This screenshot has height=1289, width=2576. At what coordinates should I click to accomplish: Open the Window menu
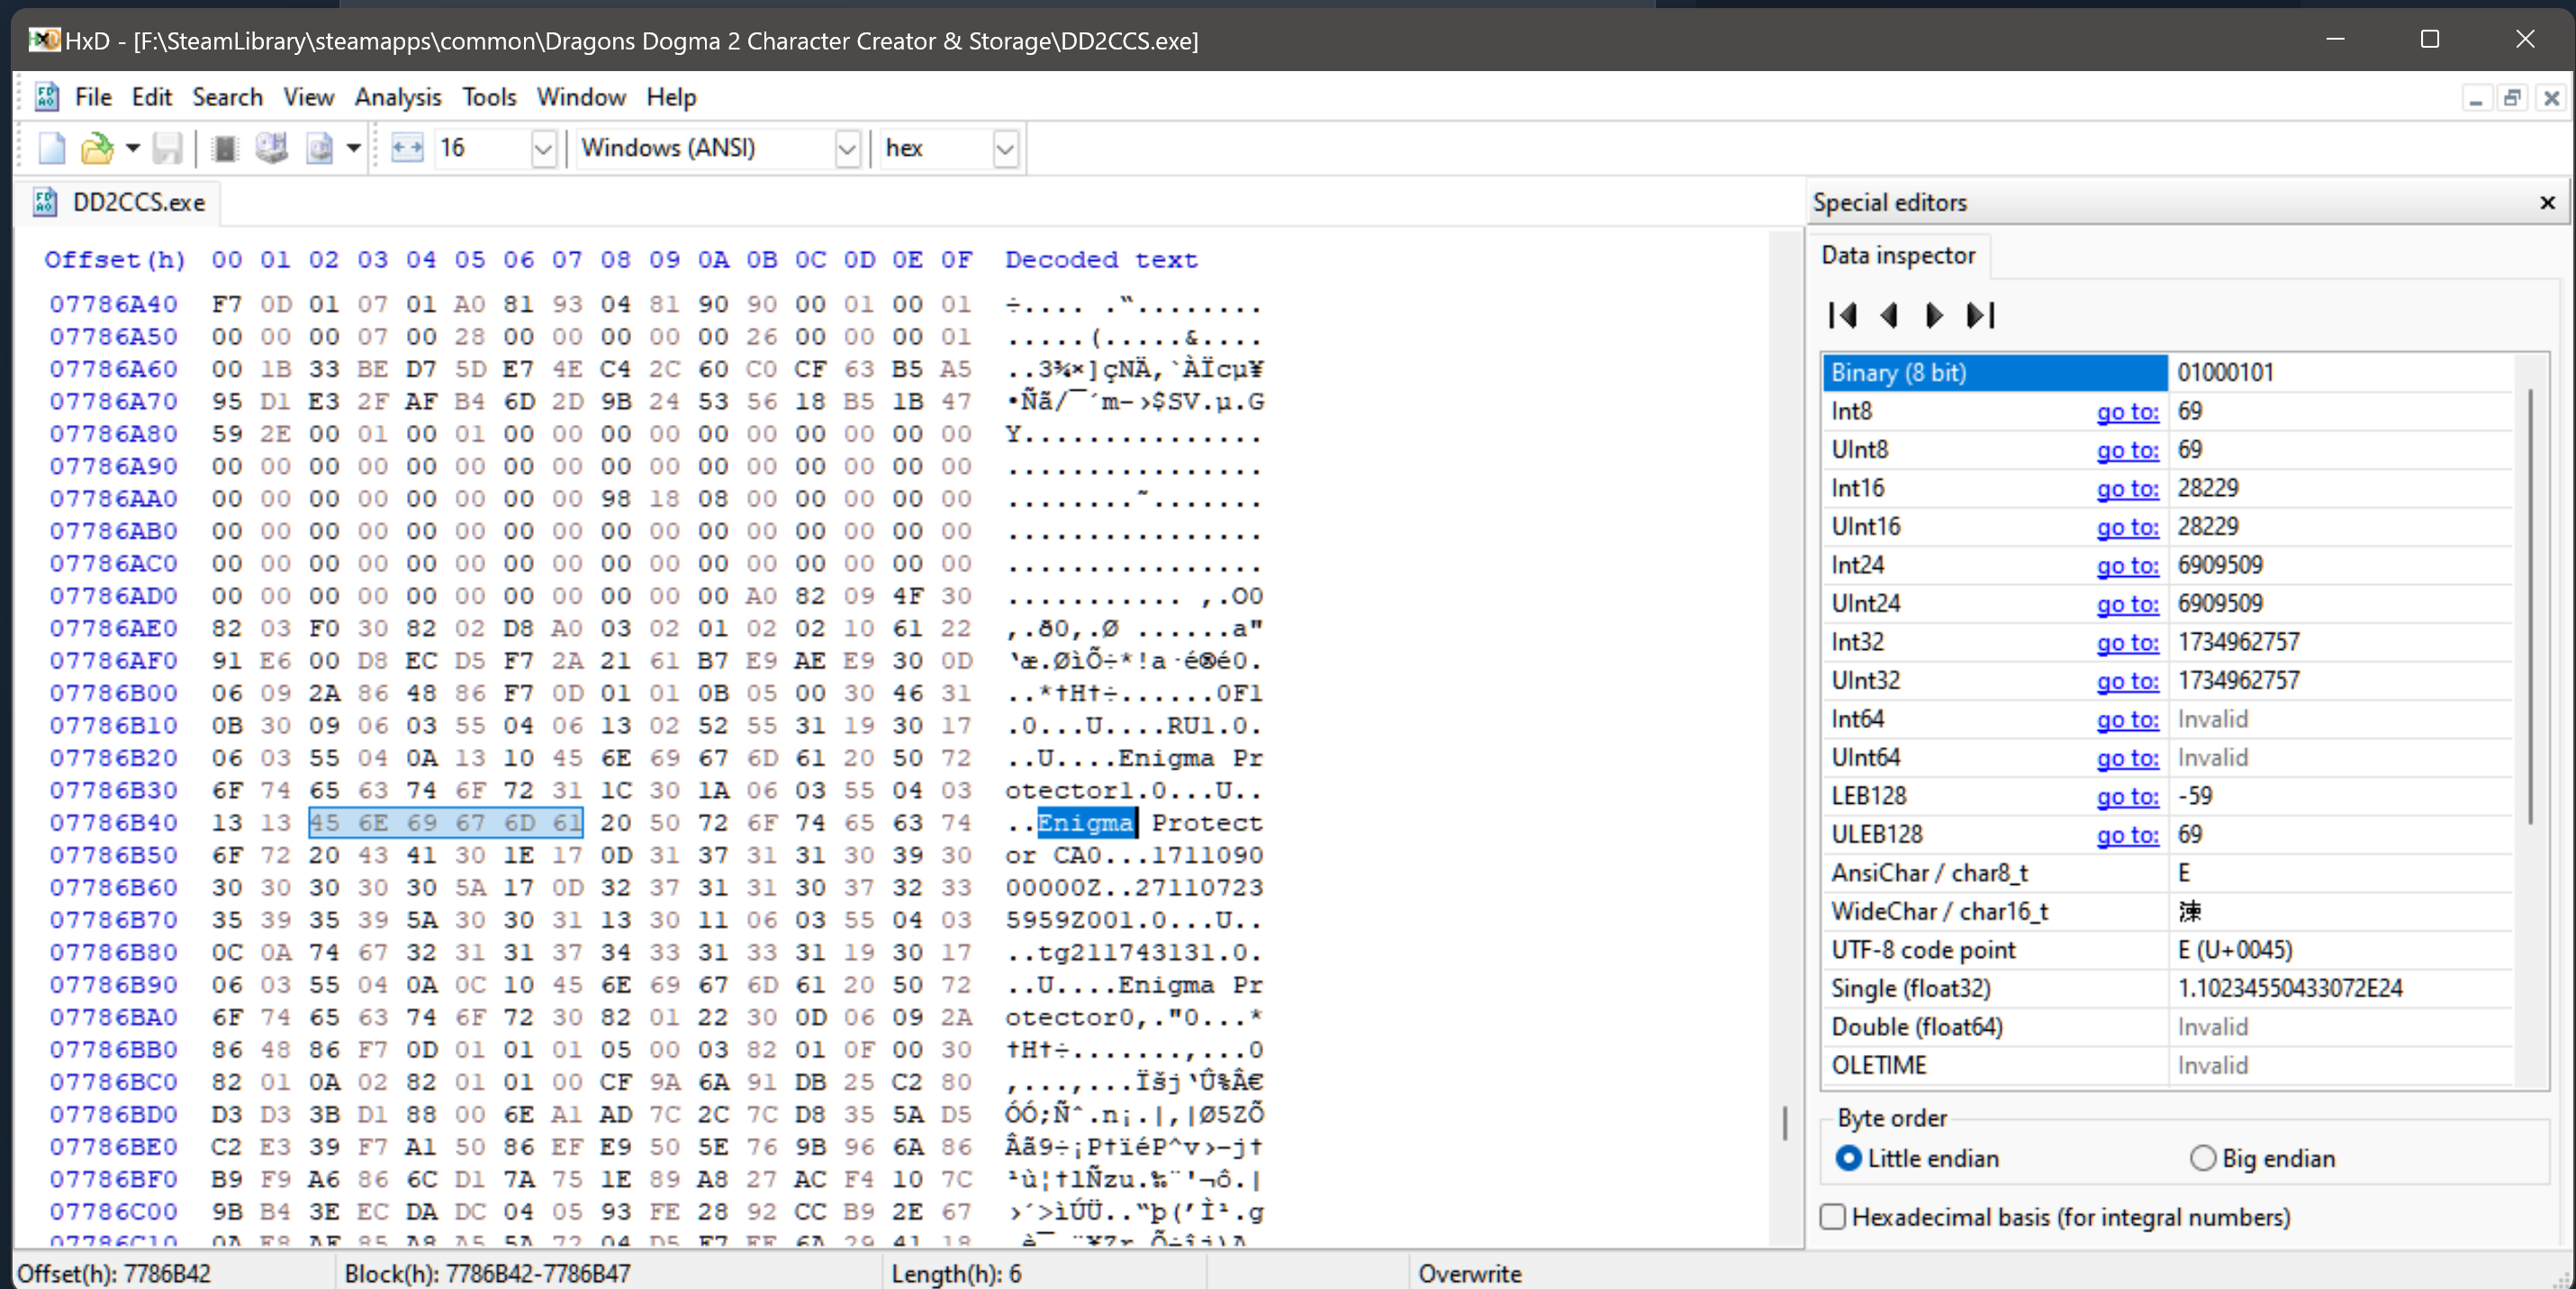(x=581, y=97)
